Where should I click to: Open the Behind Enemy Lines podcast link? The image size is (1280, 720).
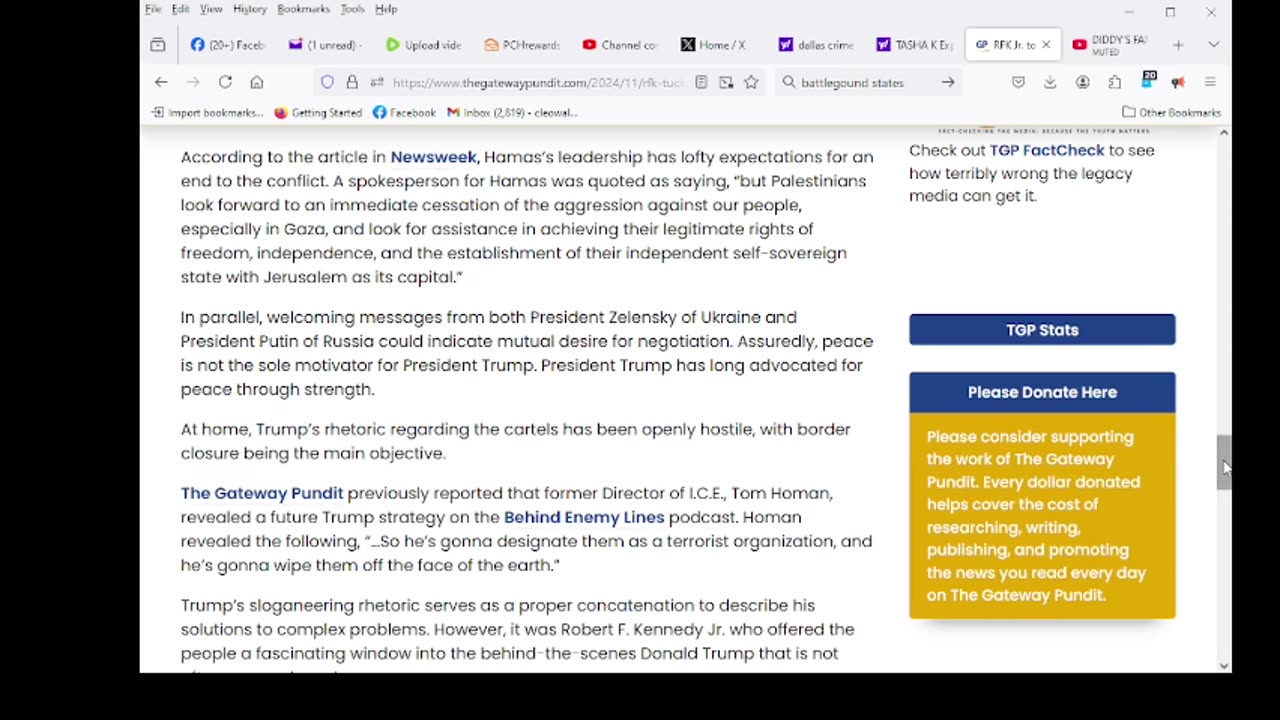(584, 517)
